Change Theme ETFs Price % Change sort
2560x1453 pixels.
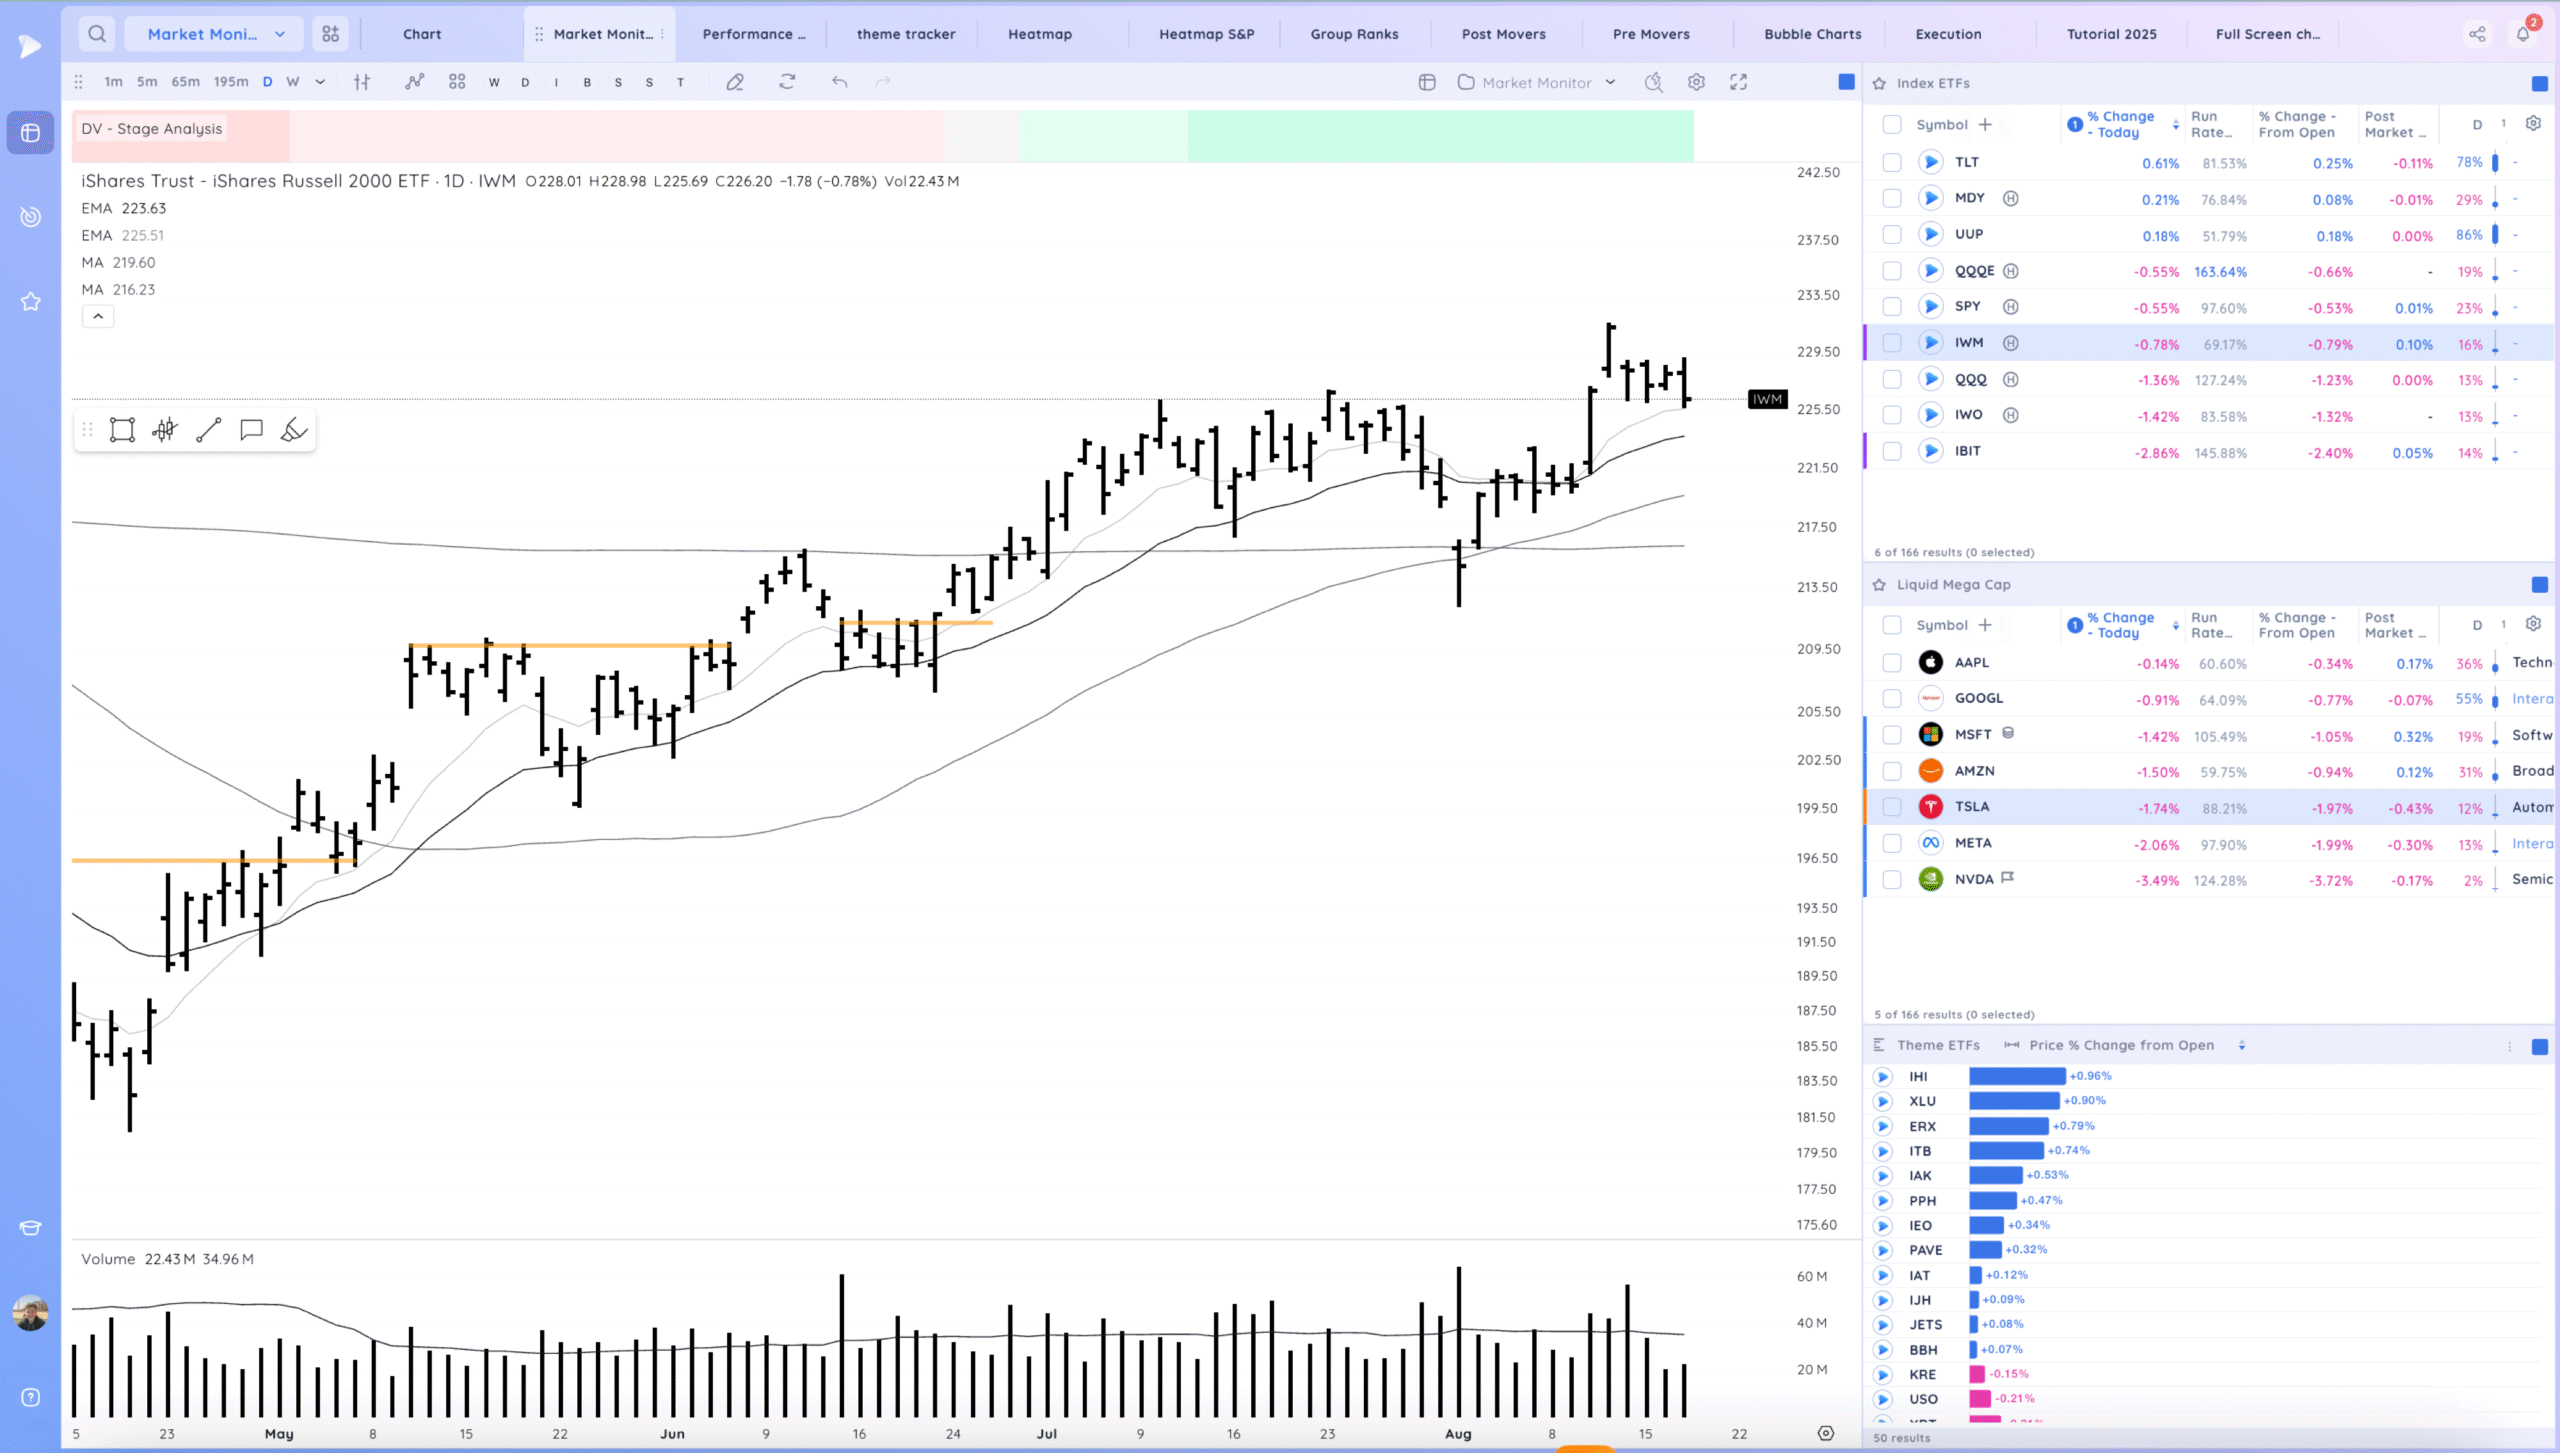coord(2242,1045)
